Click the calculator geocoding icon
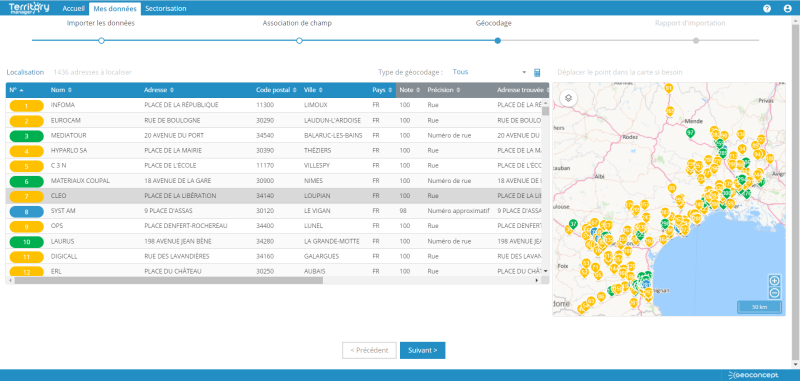Viewport: 800px width, 381px height. [x=537, y=72]
